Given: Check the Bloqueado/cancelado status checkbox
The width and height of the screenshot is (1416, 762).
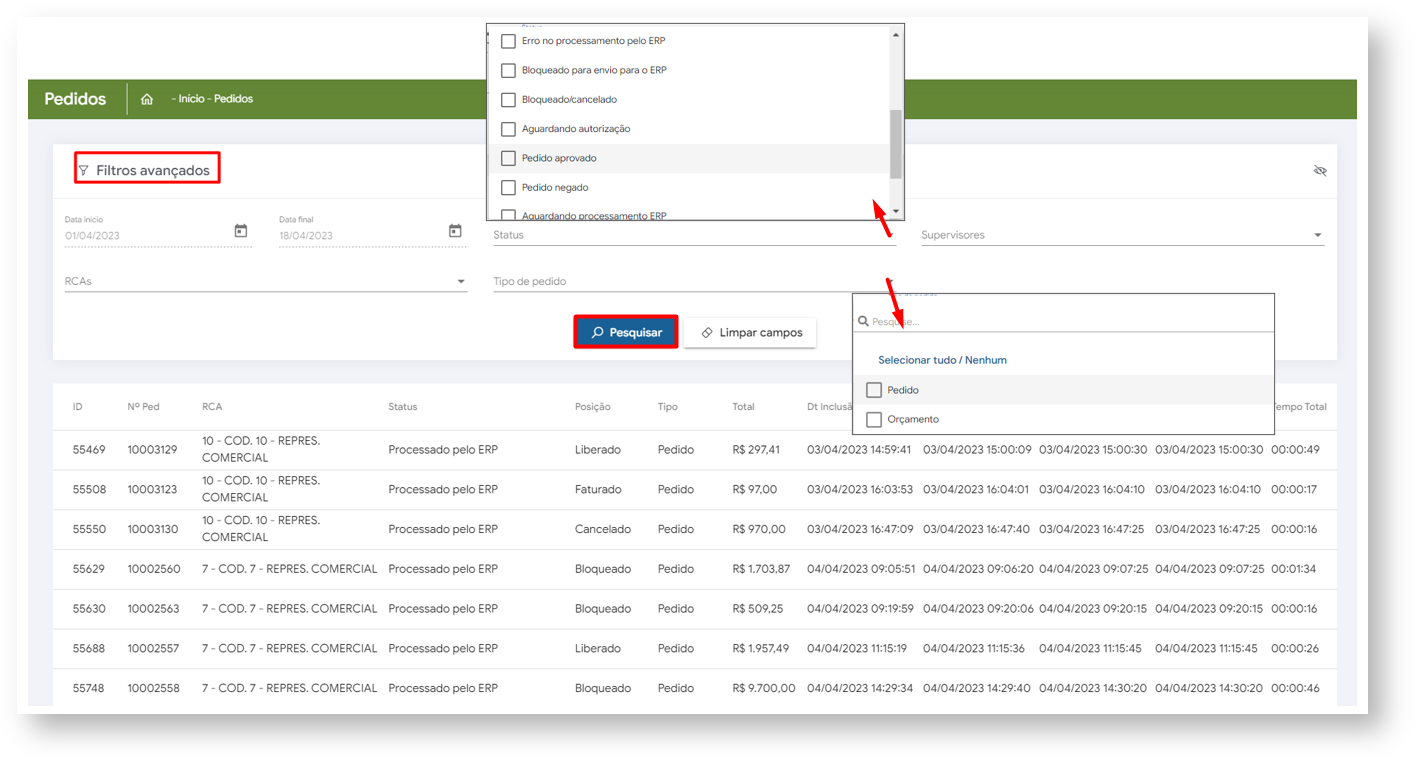Looking at the screenshot, I should 508,100.
